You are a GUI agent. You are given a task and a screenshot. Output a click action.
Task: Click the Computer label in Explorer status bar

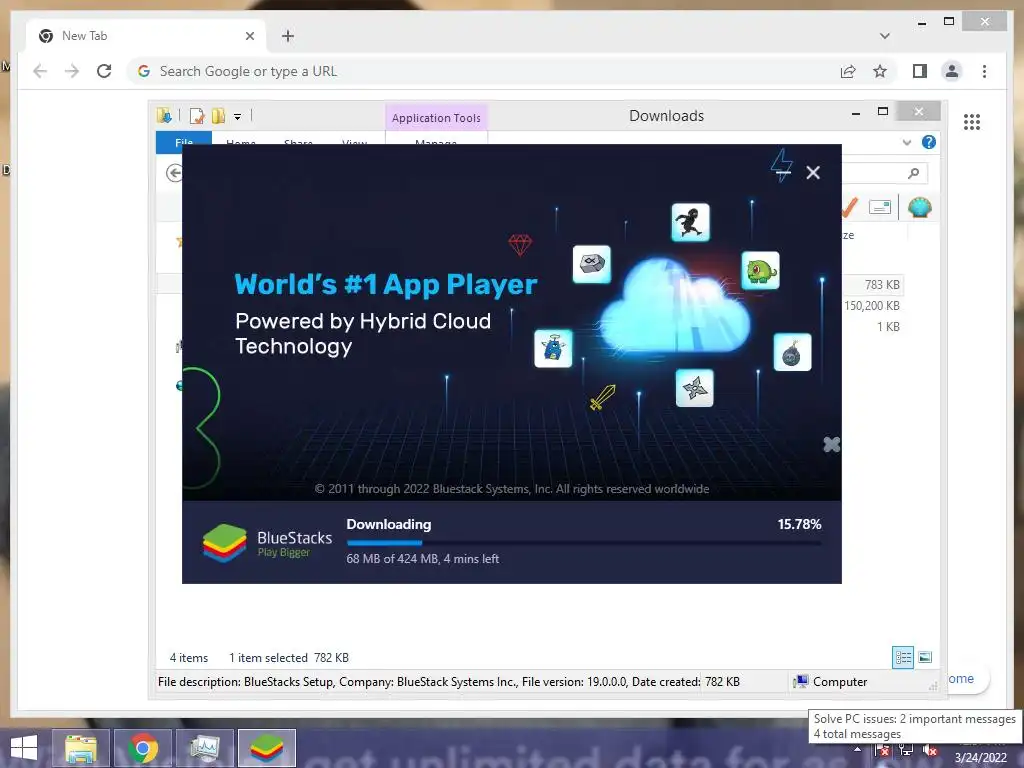[x=840, y=682]
